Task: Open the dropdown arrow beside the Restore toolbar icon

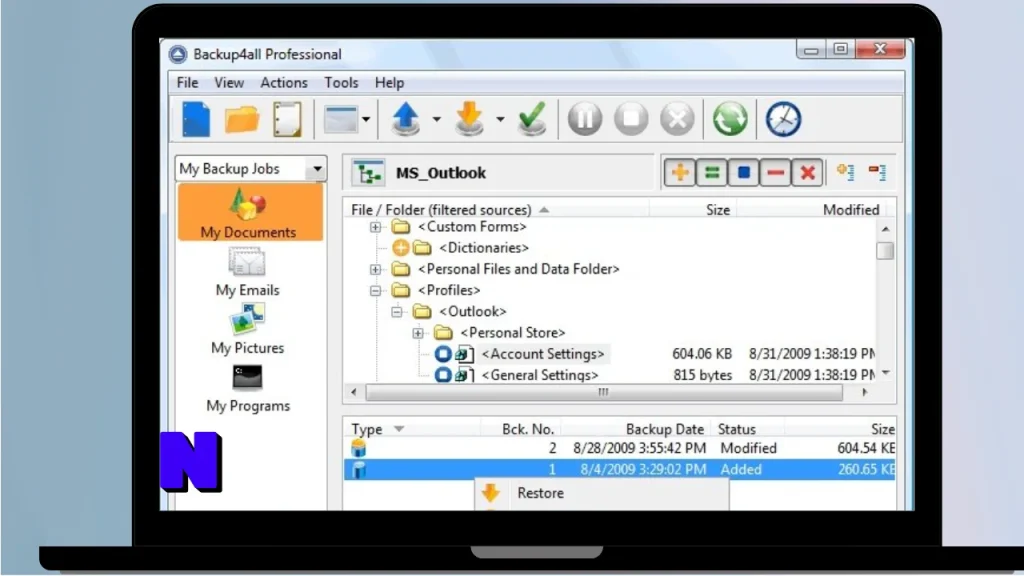Action: (x=500, y=120)
